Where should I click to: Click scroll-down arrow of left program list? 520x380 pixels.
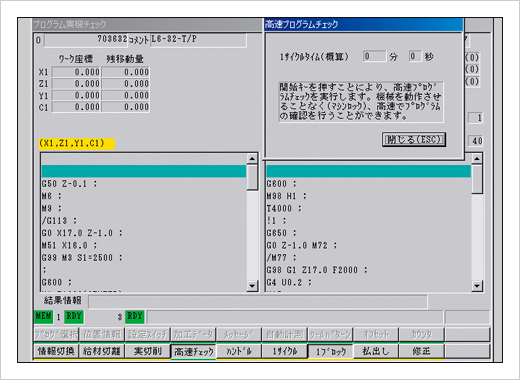click(252, 286)
